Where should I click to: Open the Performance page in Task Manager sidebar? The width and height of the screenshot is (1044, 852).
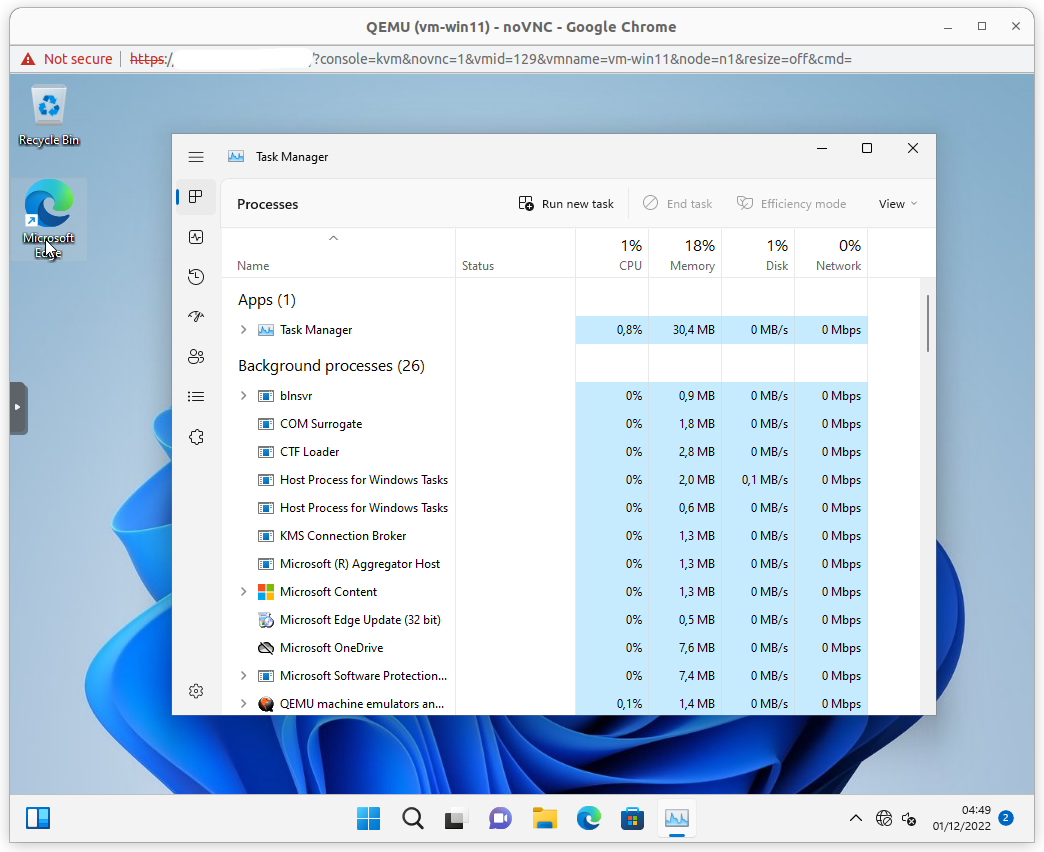[x=196, y=237]
